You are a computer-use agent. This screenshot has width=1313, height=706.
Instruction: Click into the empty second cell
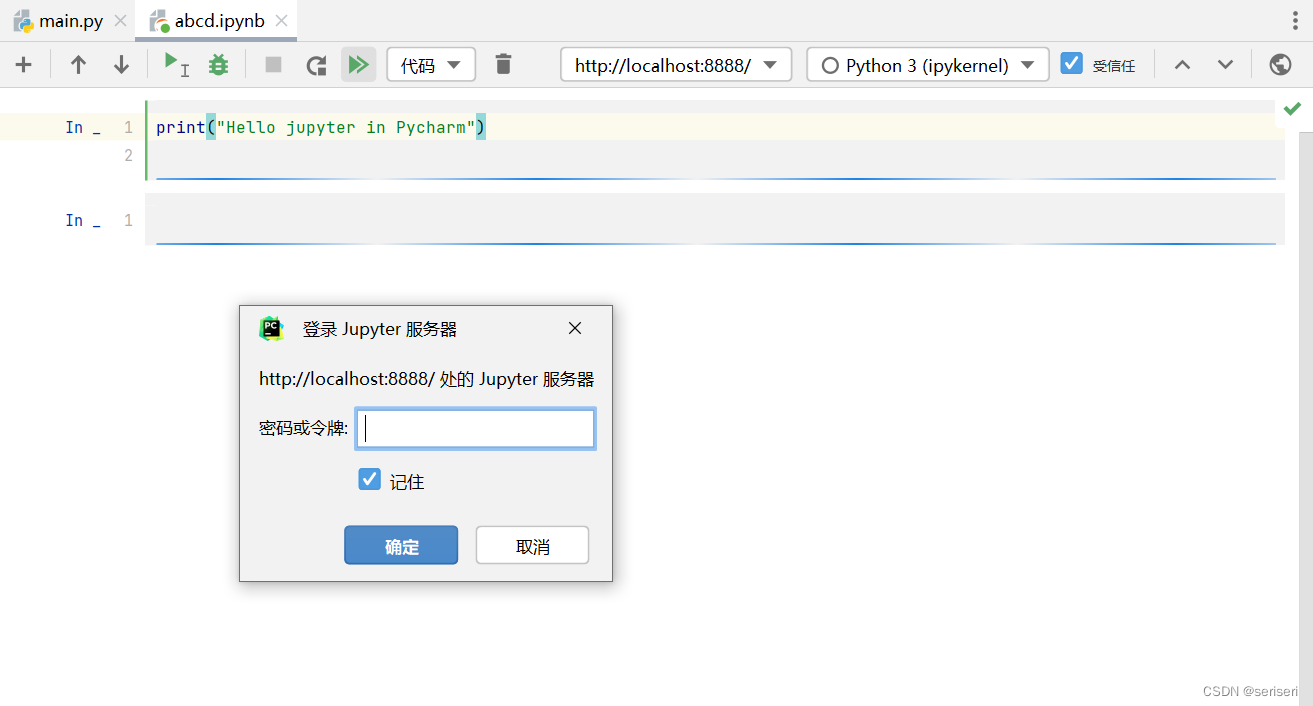click(714, 220)
